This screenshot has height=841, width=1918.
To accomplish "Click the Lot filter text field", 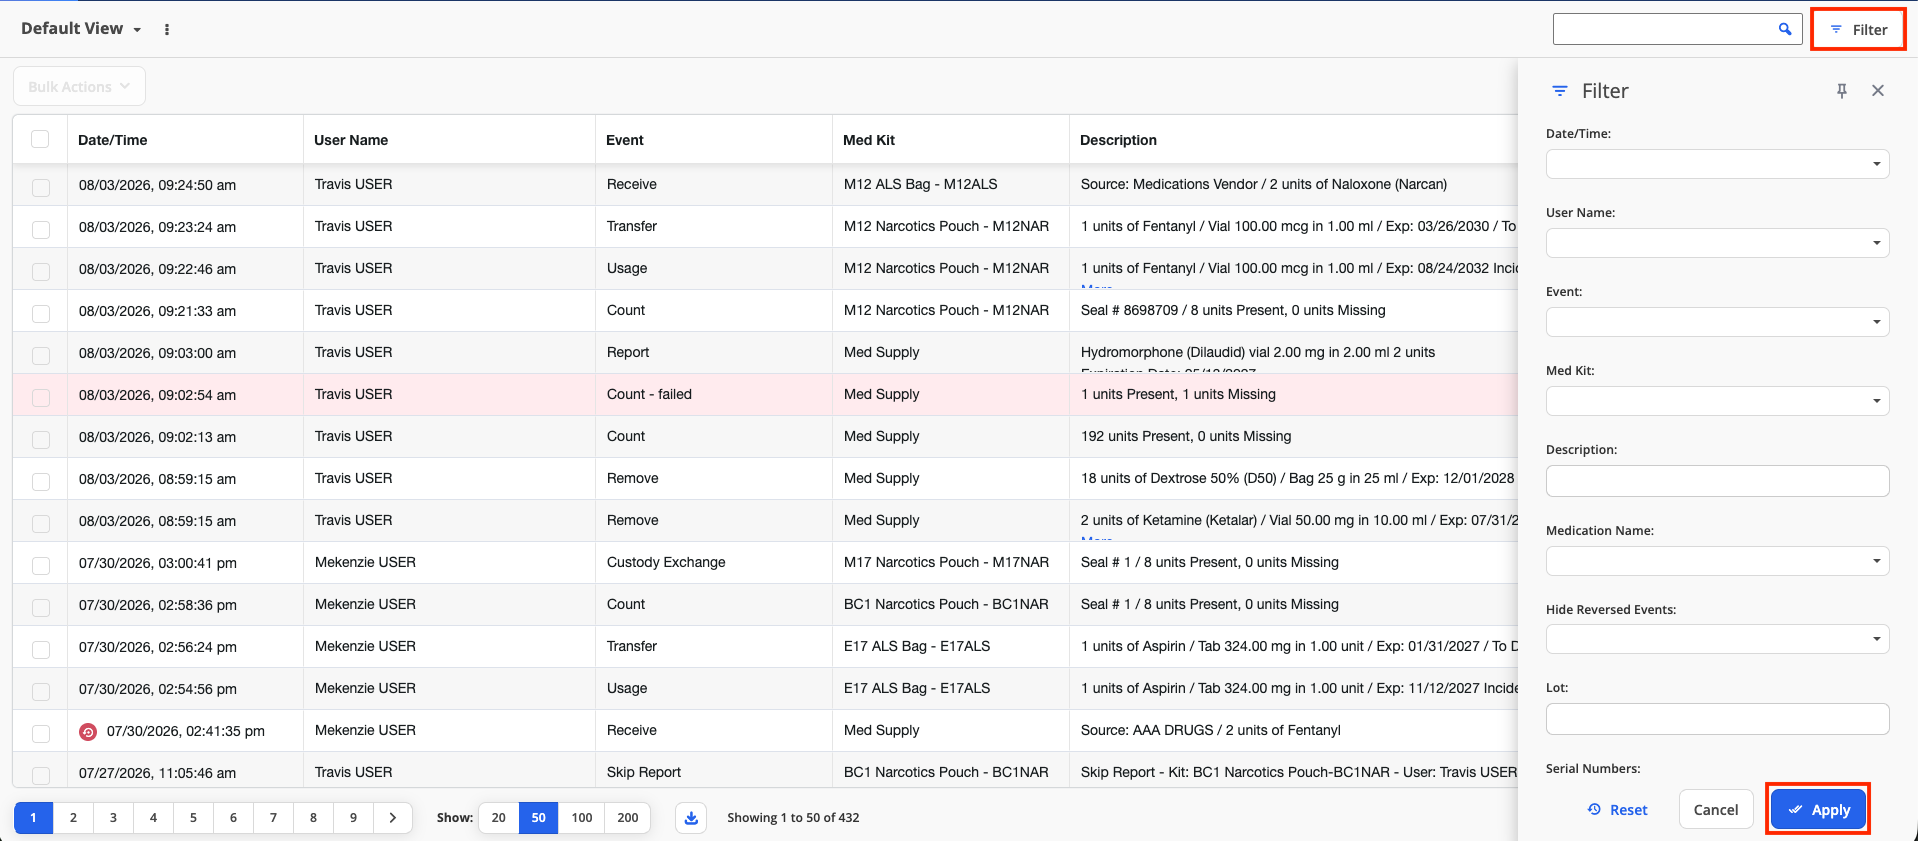I will 1717,719.
